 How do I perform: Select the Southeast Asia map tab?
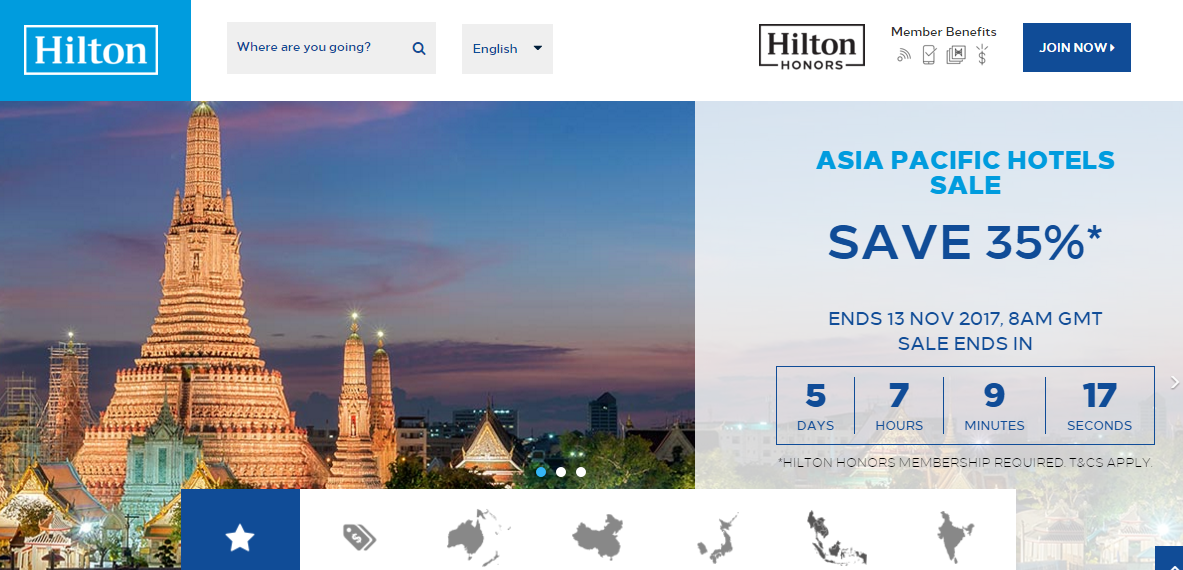[x=837, y=538]
